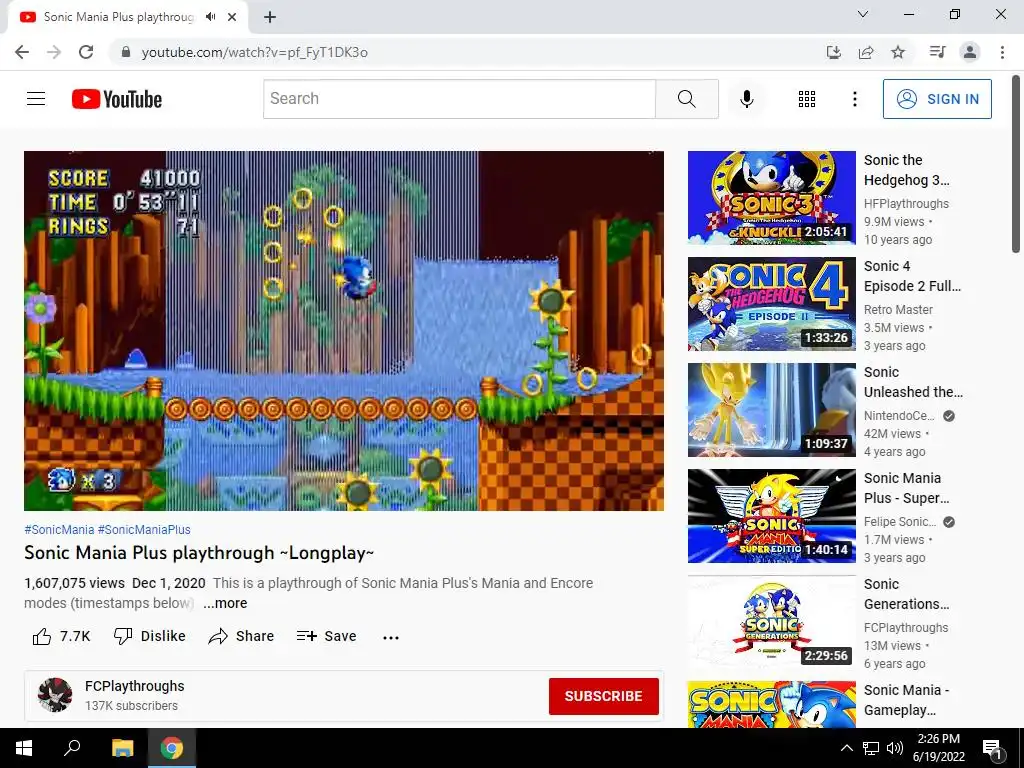This screenshot has height=768, width=1024.
Task: Open the Retro Master channel name
Action: point(898,310)
